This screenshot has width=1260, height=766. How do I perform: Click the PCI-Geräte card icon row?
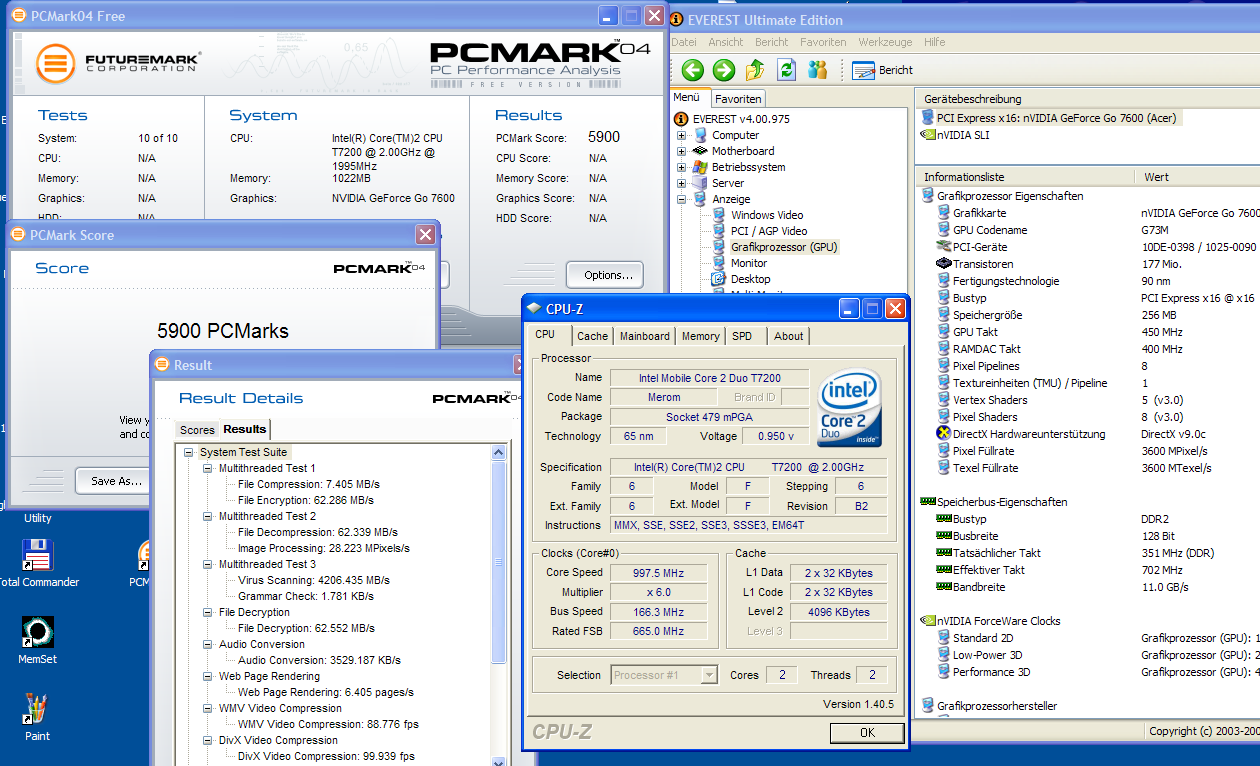(x=943, y=247)
